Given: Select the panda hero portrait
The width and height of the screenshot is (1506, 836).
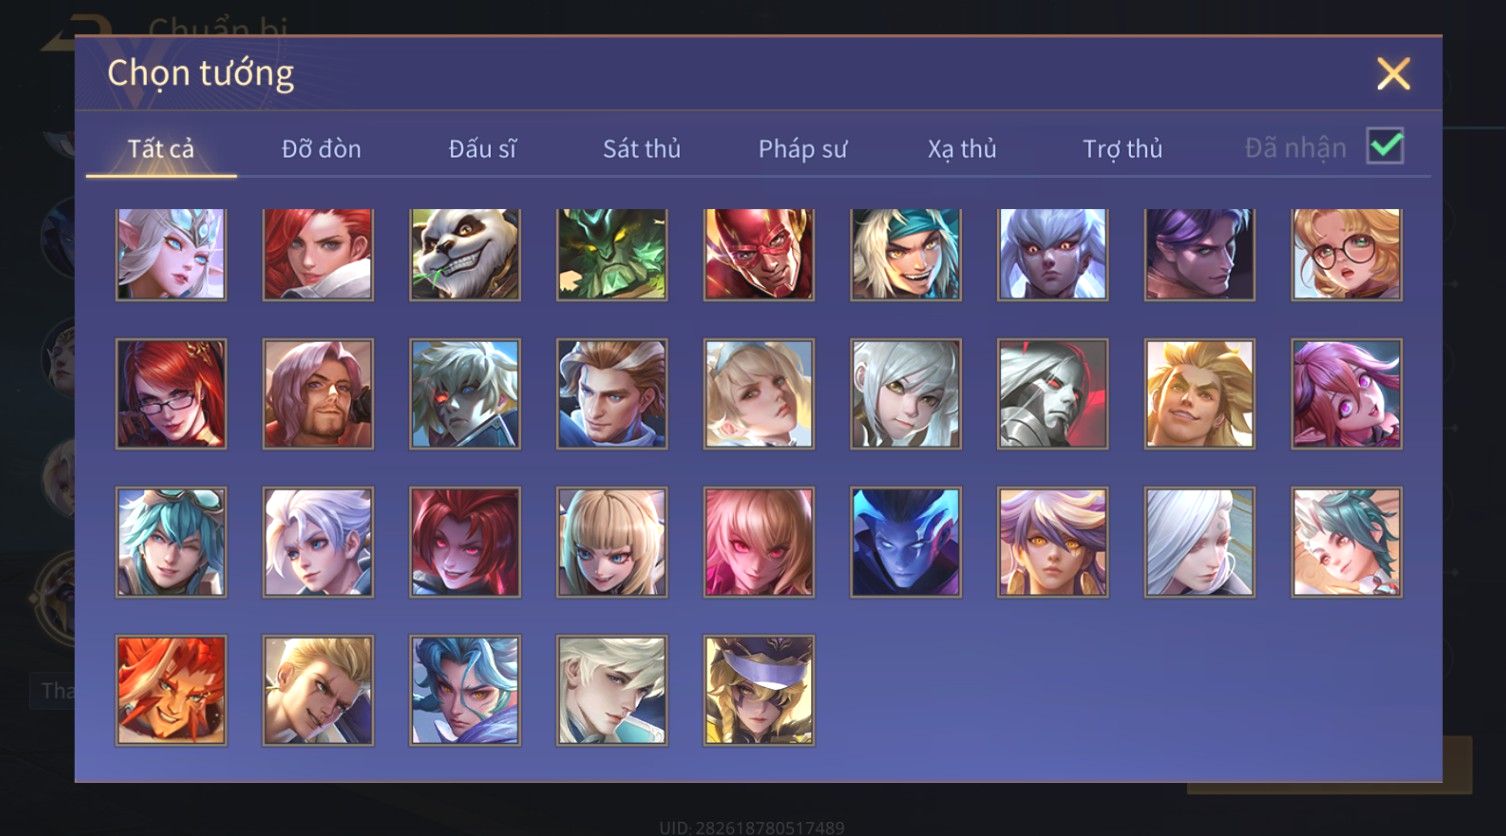Looking at the screenshot, I should point(465,254).
